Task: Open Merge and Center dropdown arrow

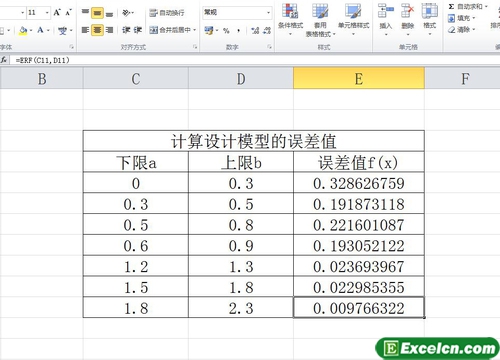Action: (194, 30)
